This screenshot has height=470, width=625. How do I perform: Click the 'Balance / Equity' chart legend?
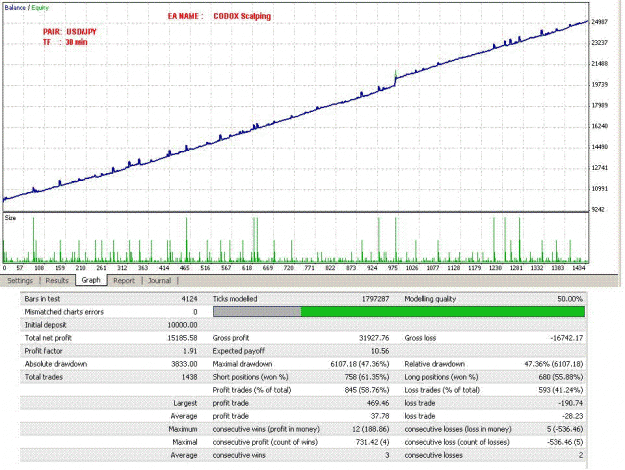coord(26,8)
